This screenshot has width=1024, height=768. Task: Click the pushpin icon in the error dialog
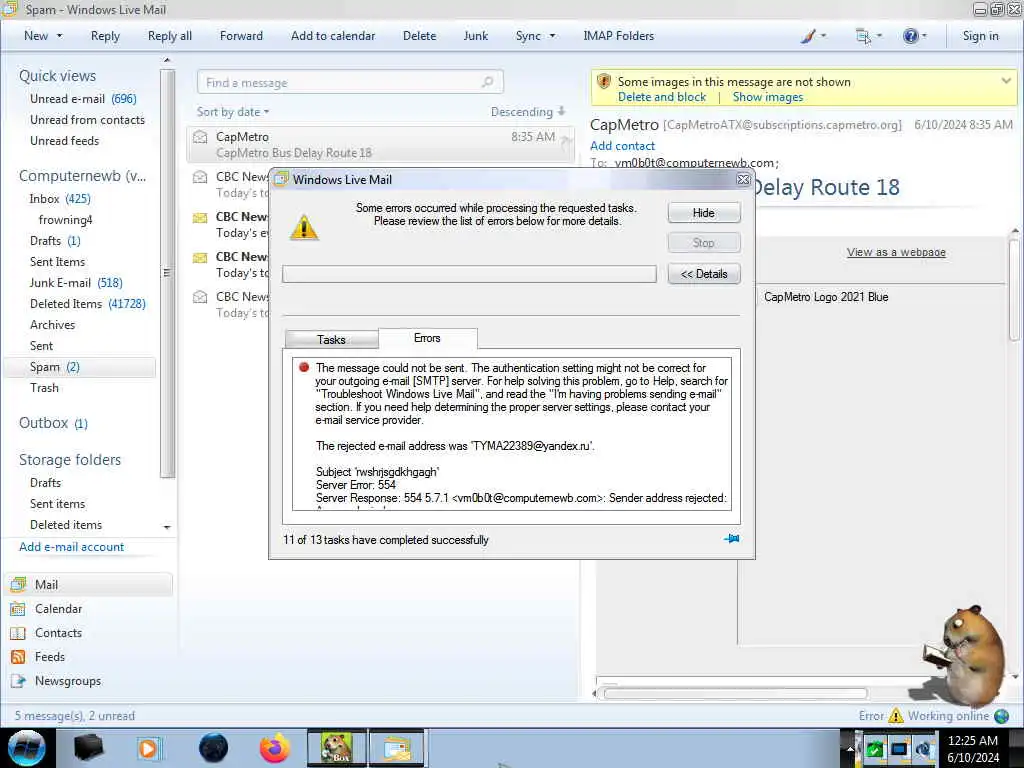click(x=731, y=539)
